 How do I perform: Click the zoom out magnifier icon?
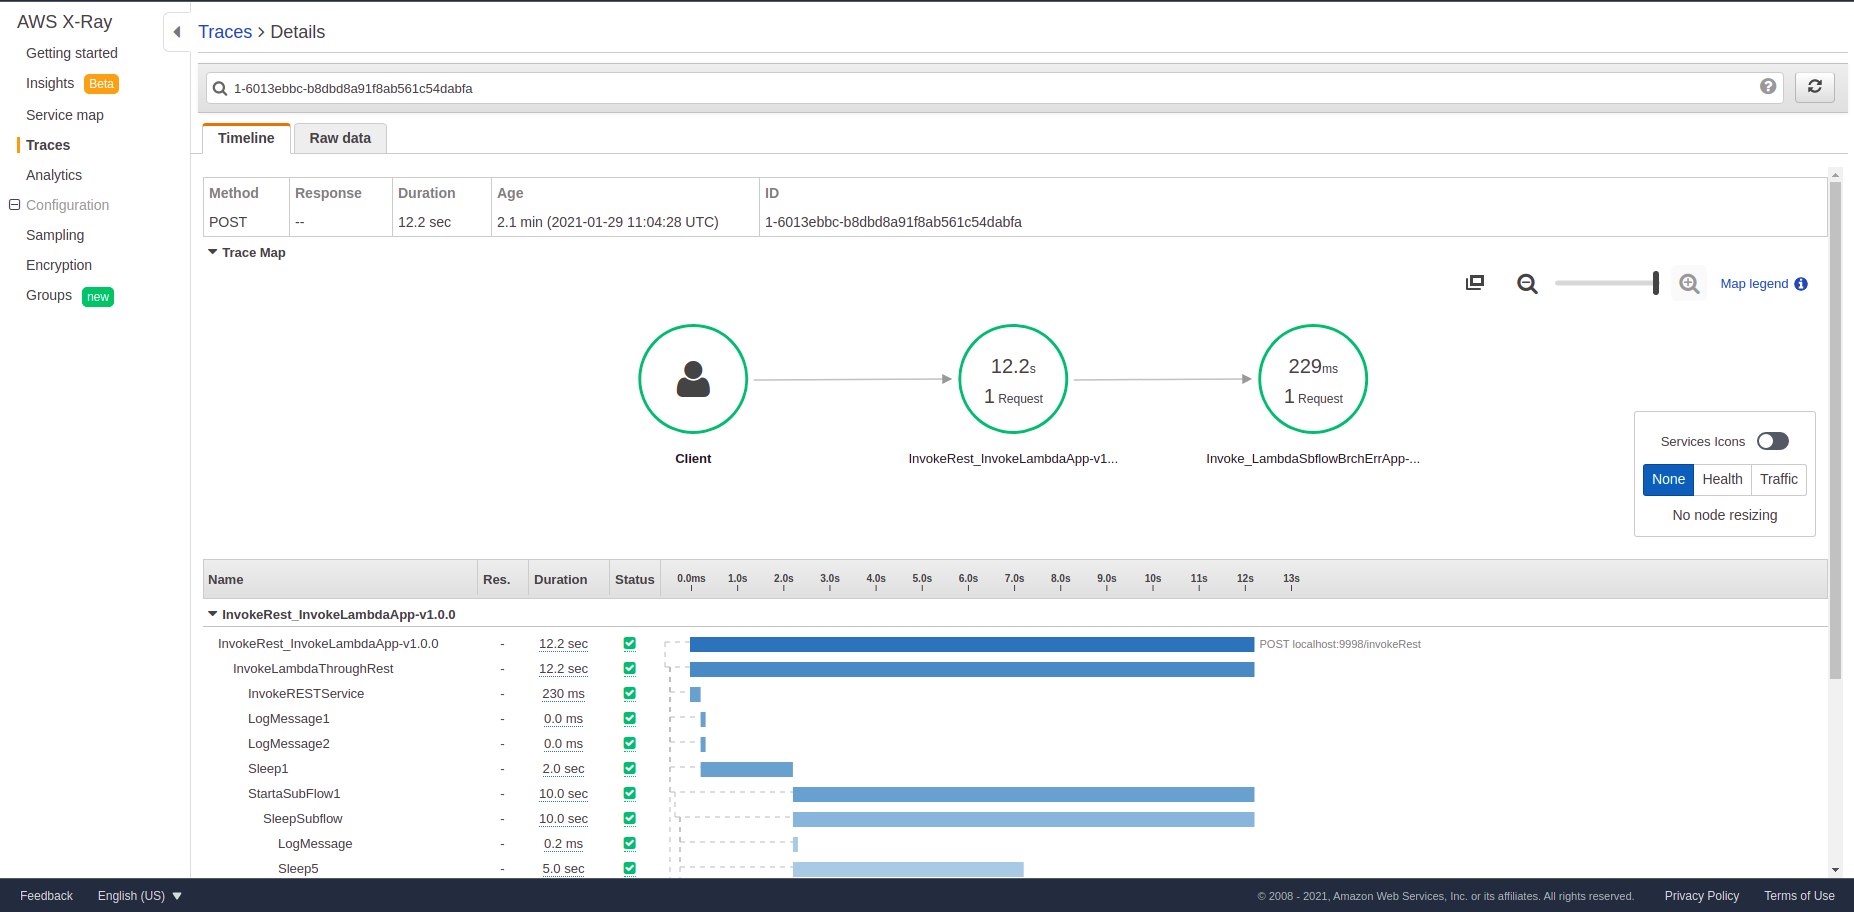[x=1527, y=284]
